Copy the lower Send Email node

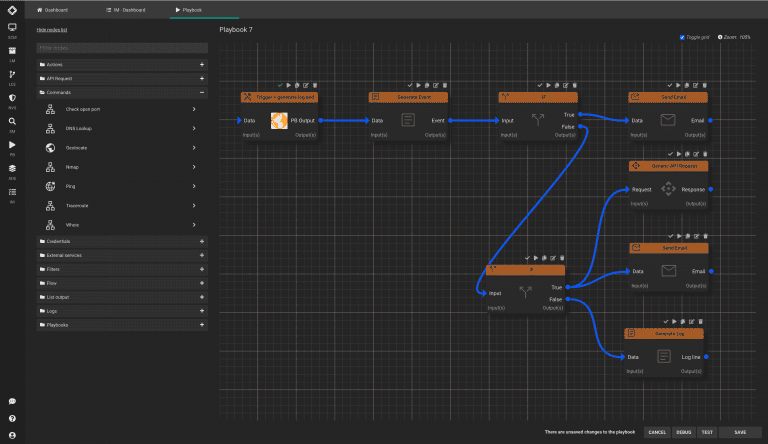pyautogui.click(x=688, y=236)
